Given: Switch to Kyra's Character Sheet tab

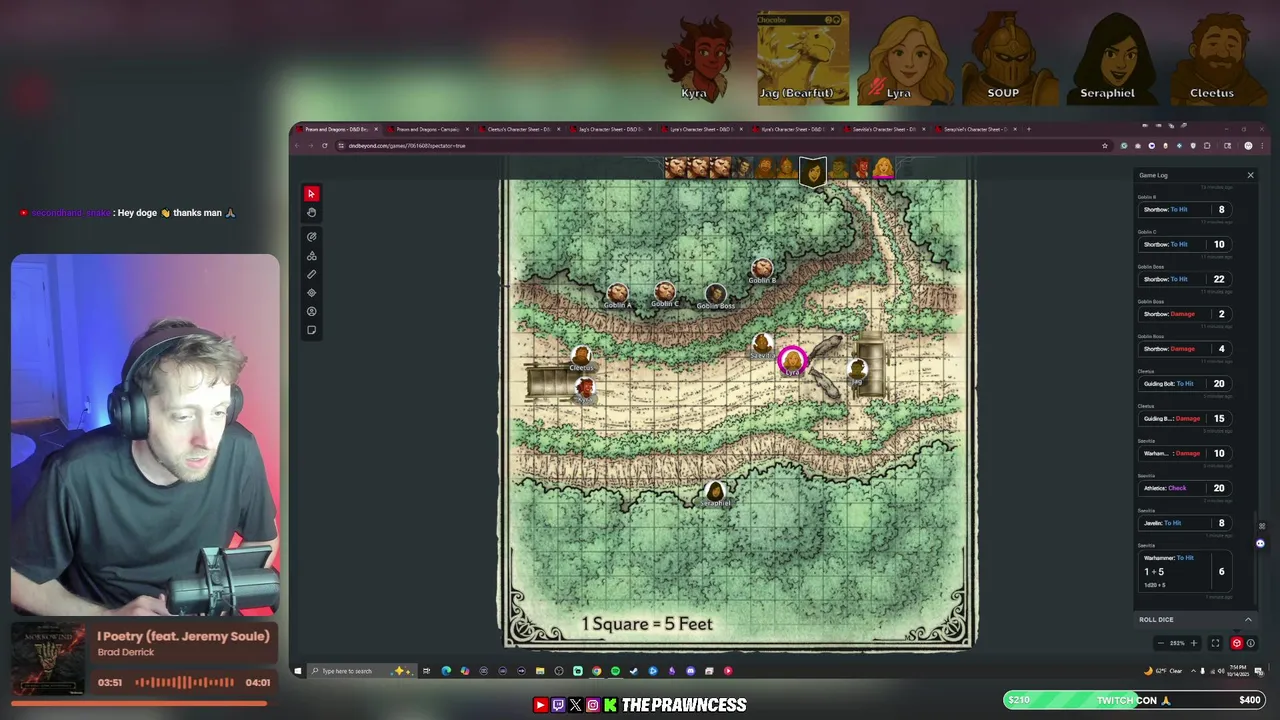Looking at the screenshot, I should [794, 129].
